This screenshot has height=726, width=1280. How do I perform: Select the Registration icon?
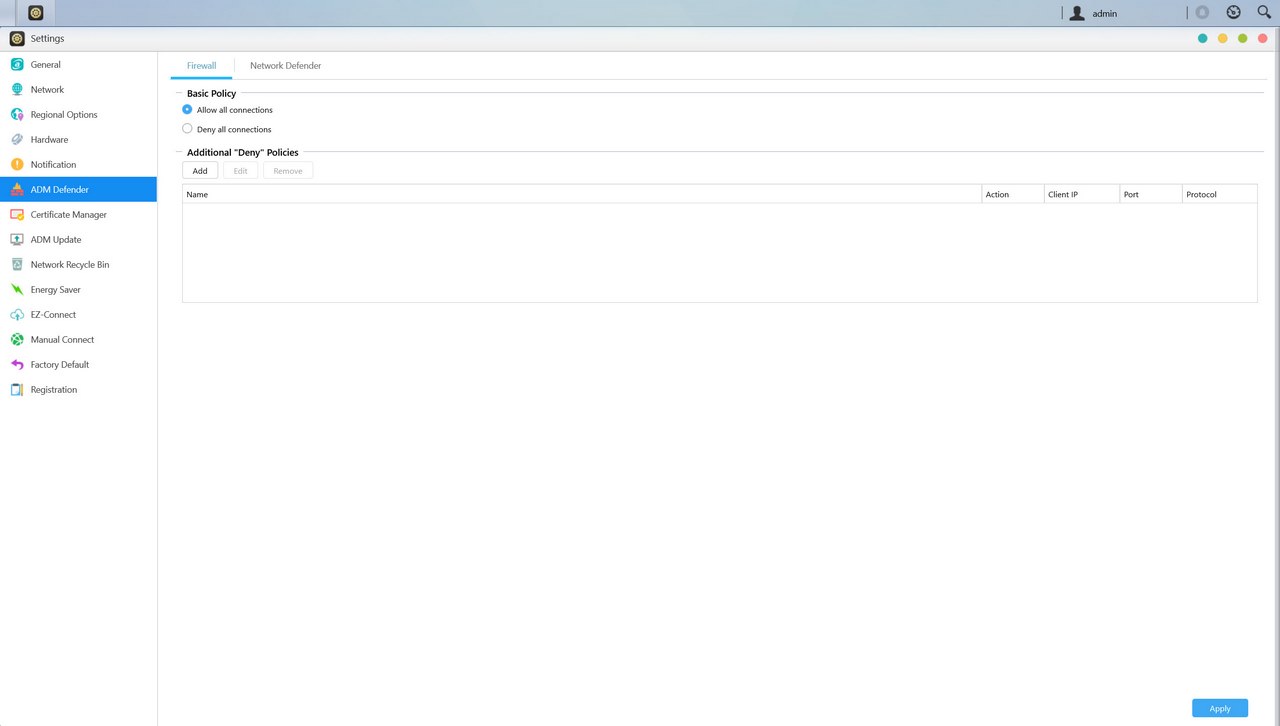point(17,389)
